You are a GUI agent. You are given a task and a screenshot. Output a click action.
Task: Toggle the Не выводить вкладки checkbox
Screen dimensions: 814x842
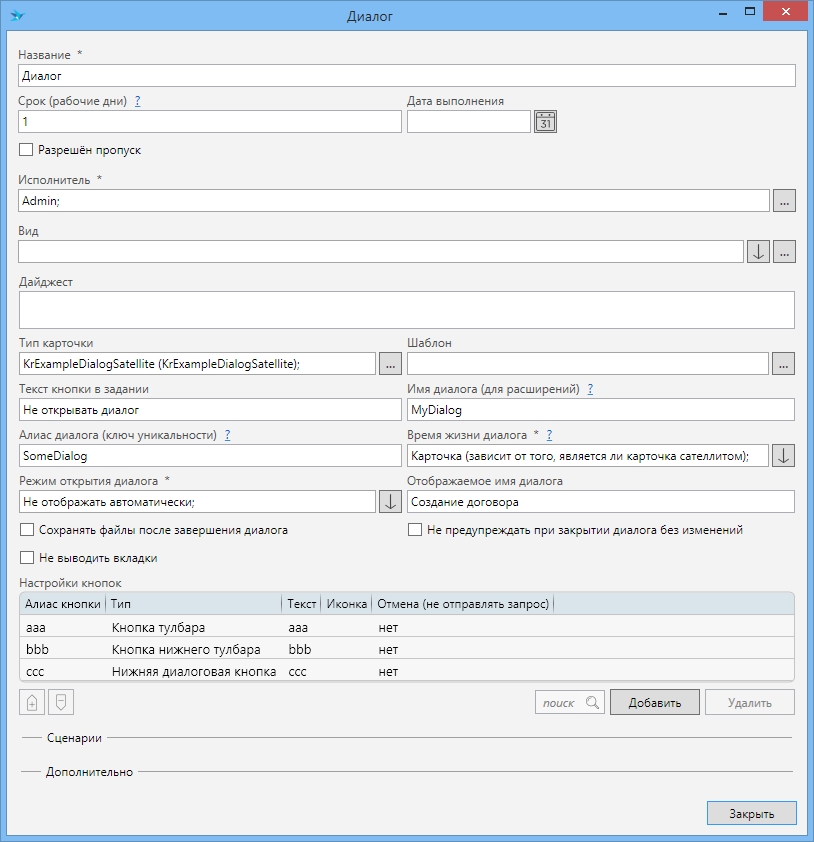tap(26, 558)
